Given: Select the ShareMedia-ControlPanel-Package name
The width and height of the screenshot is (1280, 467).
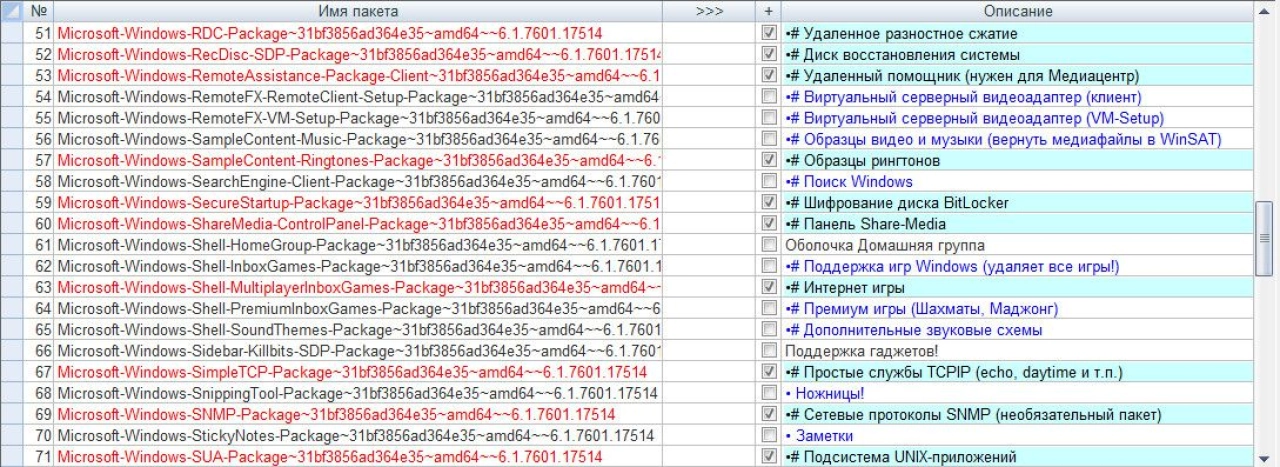Looking at the screenshot, I should pos(358,223).
